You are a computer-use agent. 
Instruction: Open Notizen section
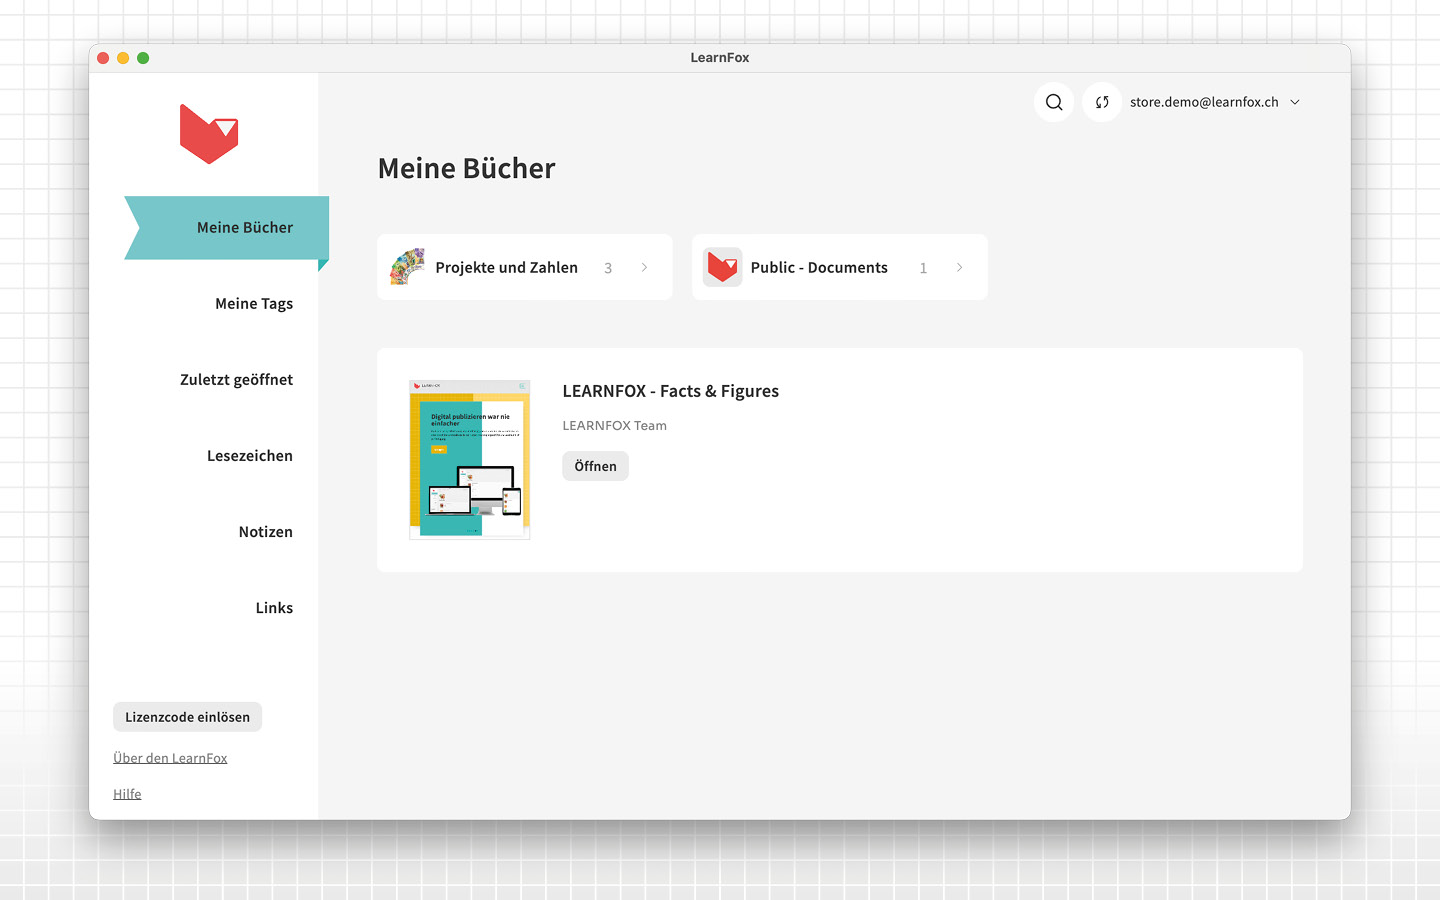coord(266,532)
